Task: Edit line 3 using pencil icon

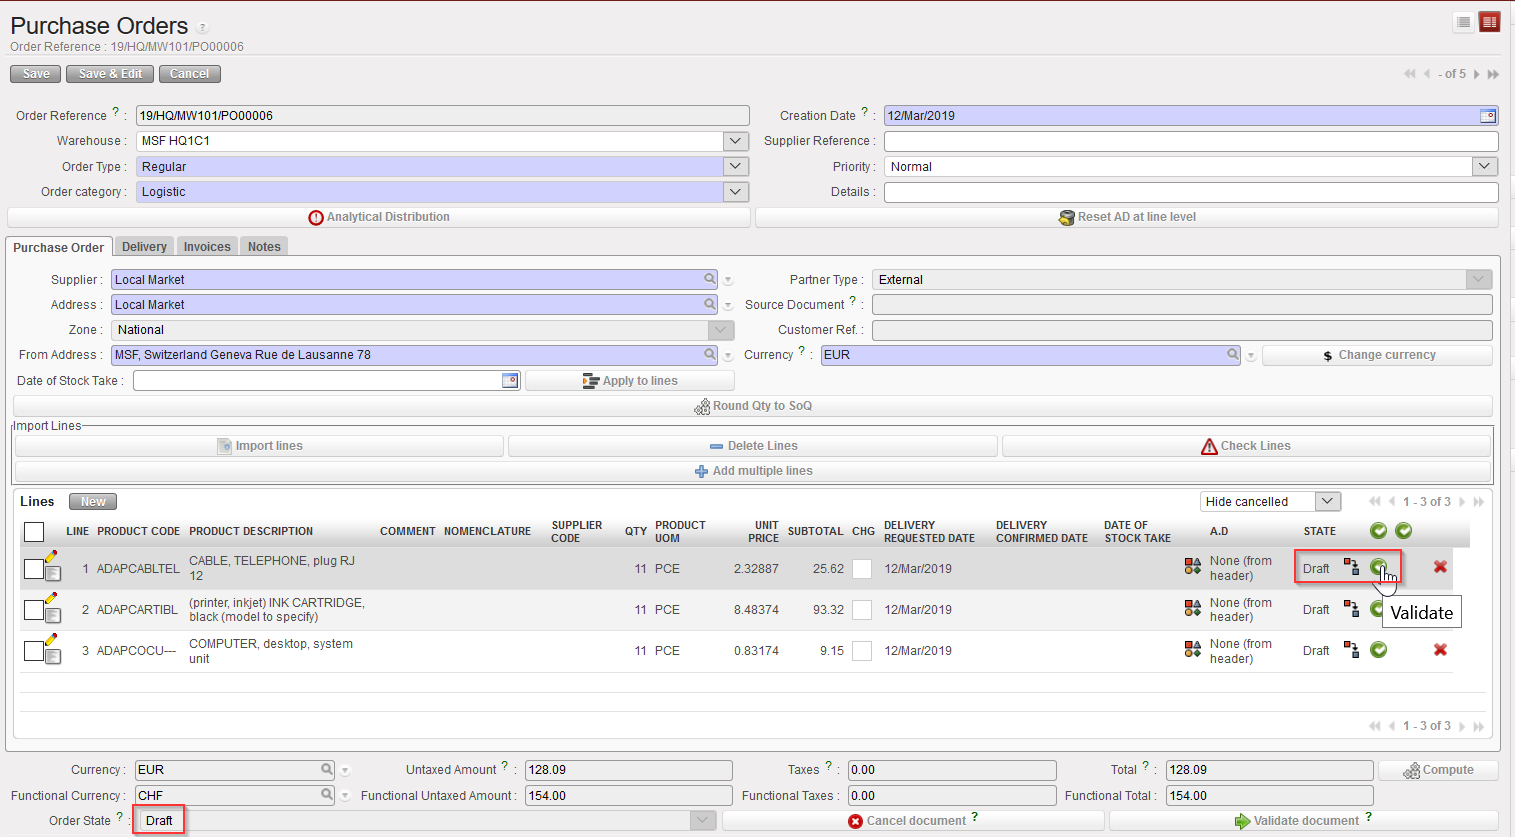Action: pos(51,639)
